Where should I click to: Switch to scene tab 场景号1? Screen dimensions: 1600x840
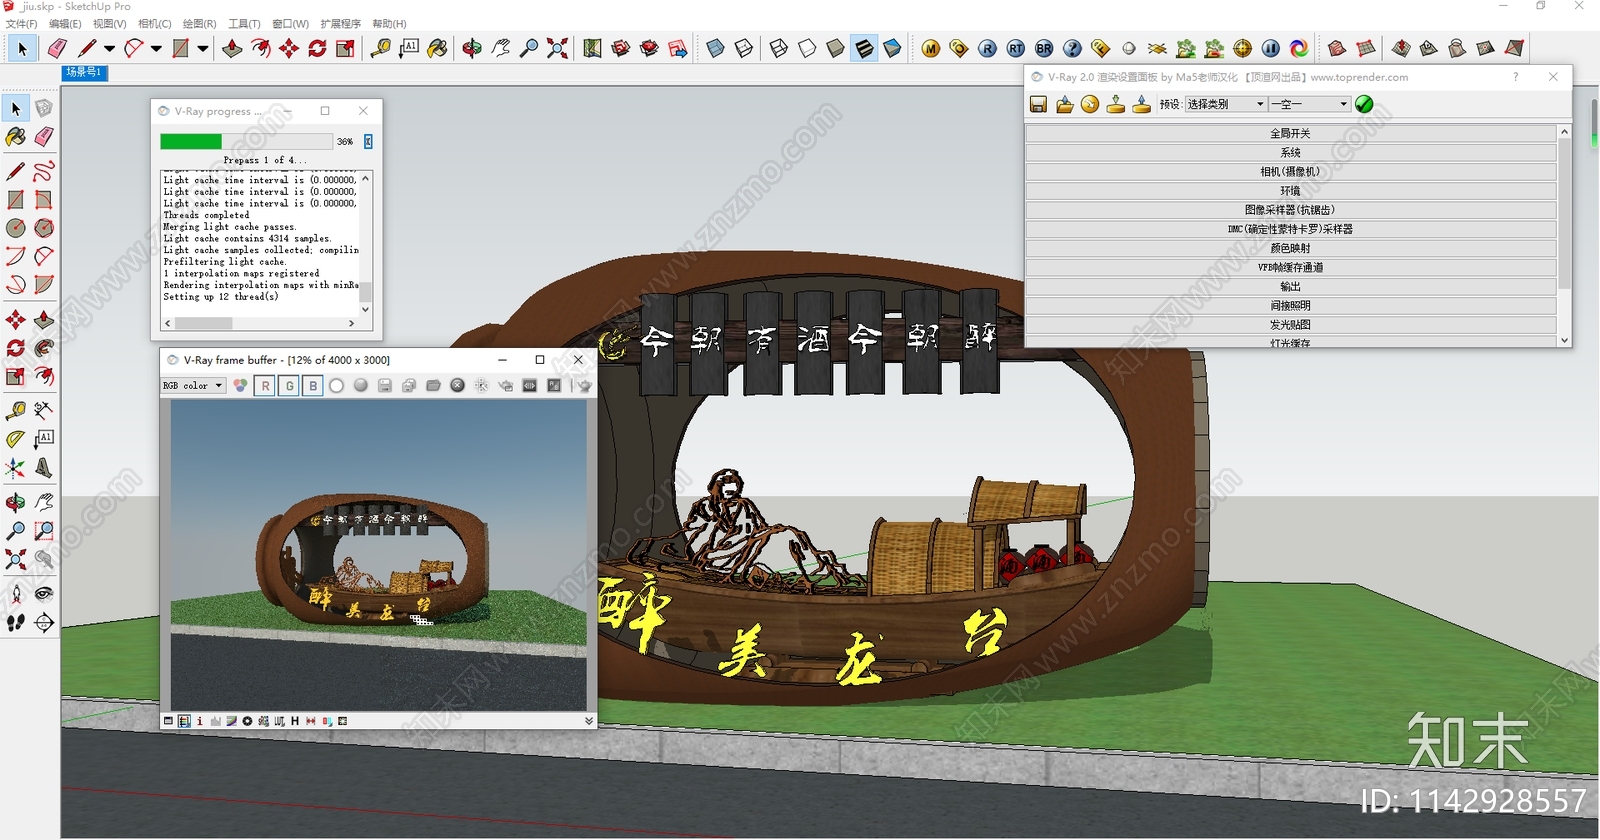83,72
